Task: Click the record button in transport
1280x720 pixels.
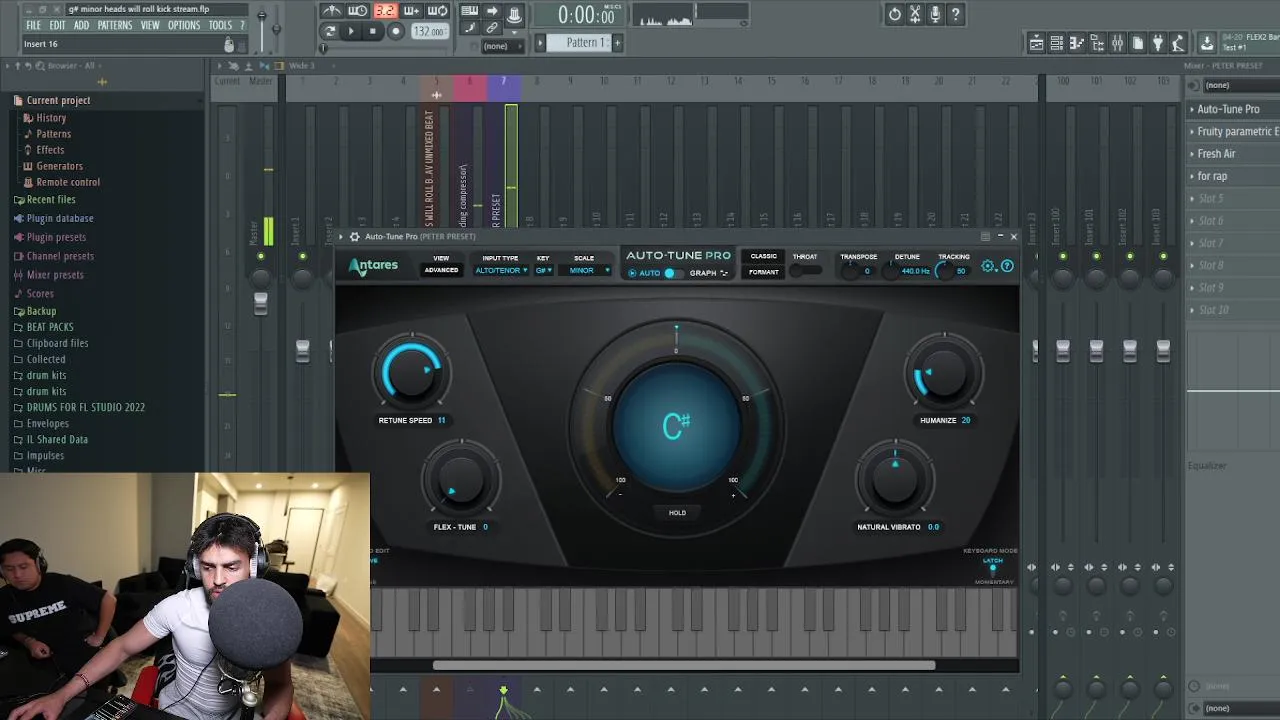Action: [395, 31]
